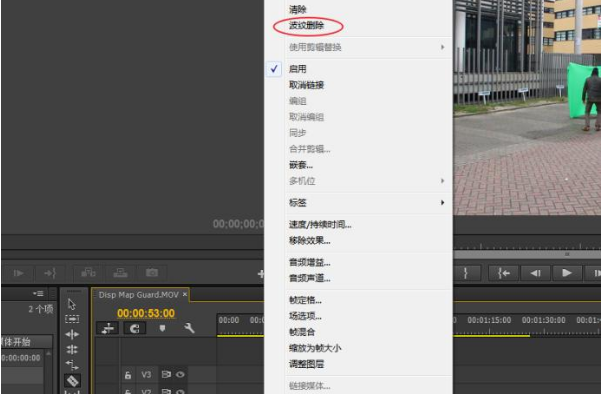Image resolution: width=602 pixels, height=394 pixels.
Task: Switch to Disp Map Guard.MOV sequence tab
Action: coord(138,295)
